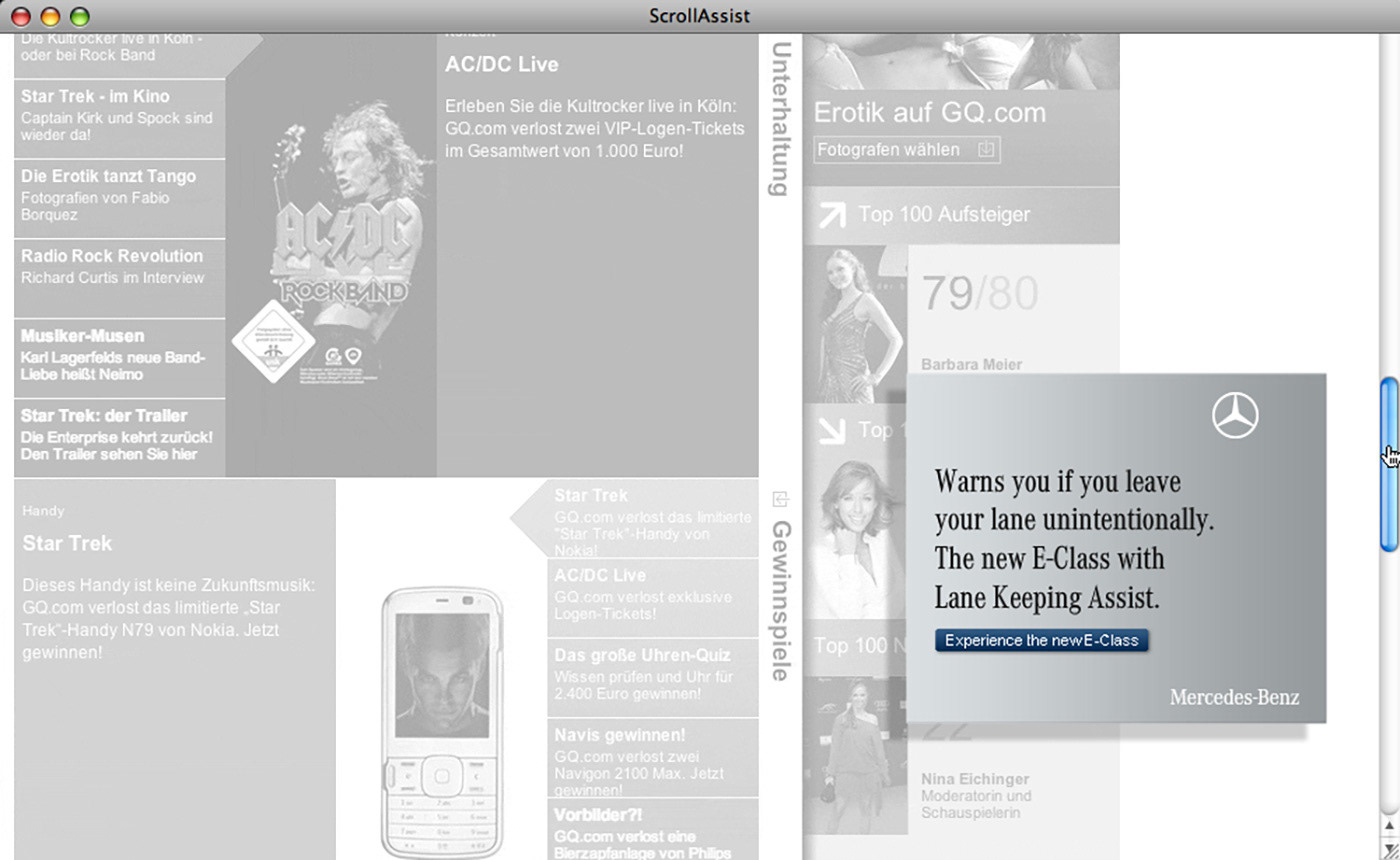Click the small icon above Gewinnspiele label
Screen dimensions: 1400x860
coord(781,498)
